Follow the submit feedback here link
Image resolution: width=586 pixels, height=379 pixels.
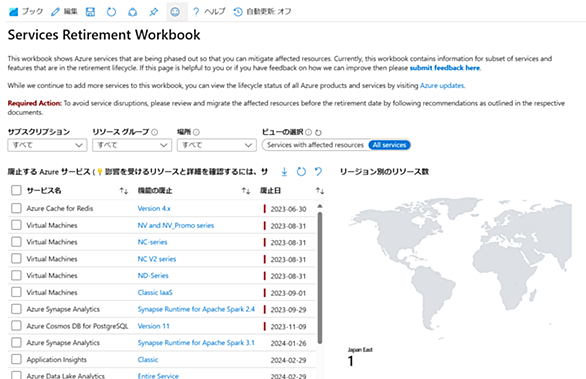pyautogui.click(x=445, y=68)
